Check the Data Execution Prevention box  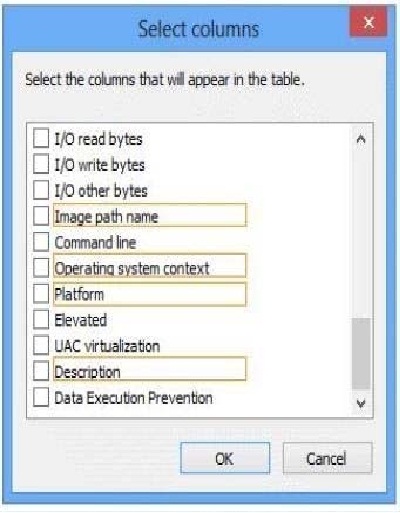pos(41,397)
